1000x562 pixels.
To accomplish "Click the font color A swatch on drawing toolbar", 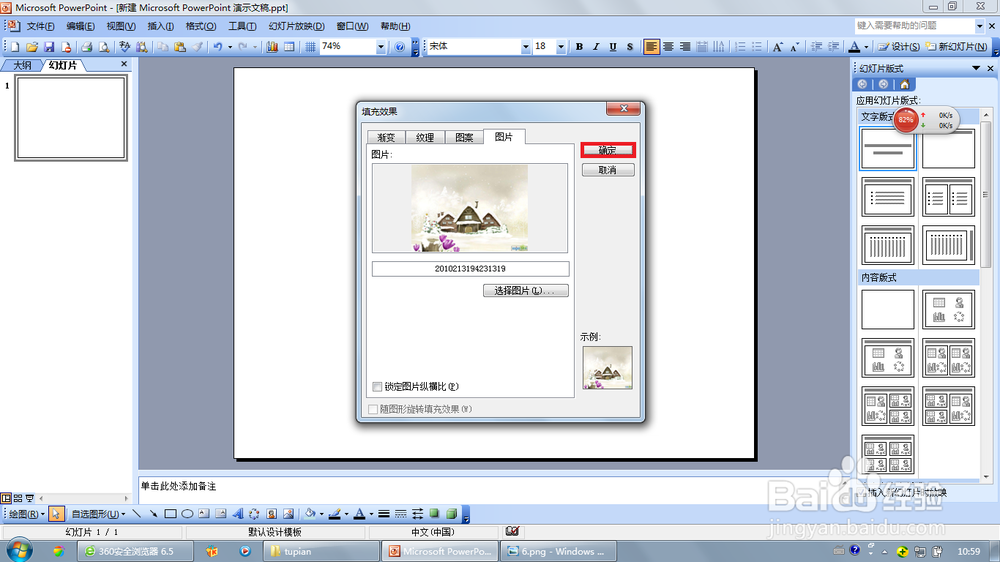I will tap(359, 514).
